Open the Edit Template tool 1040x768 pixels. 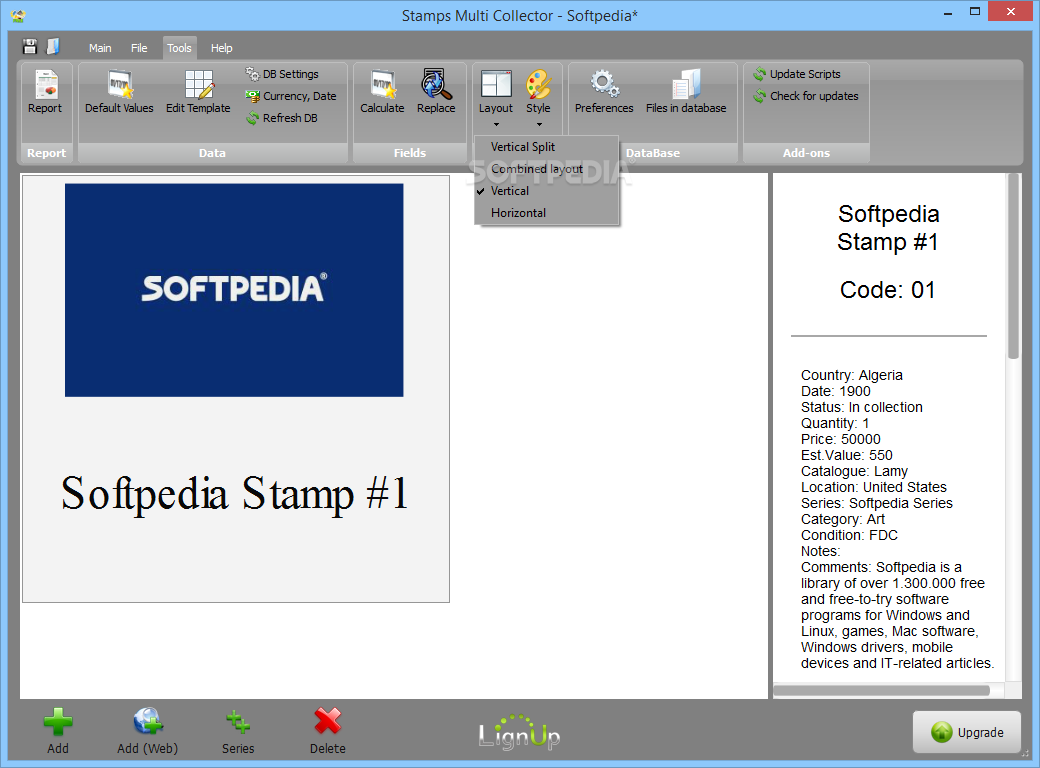(x=198, y=92)
